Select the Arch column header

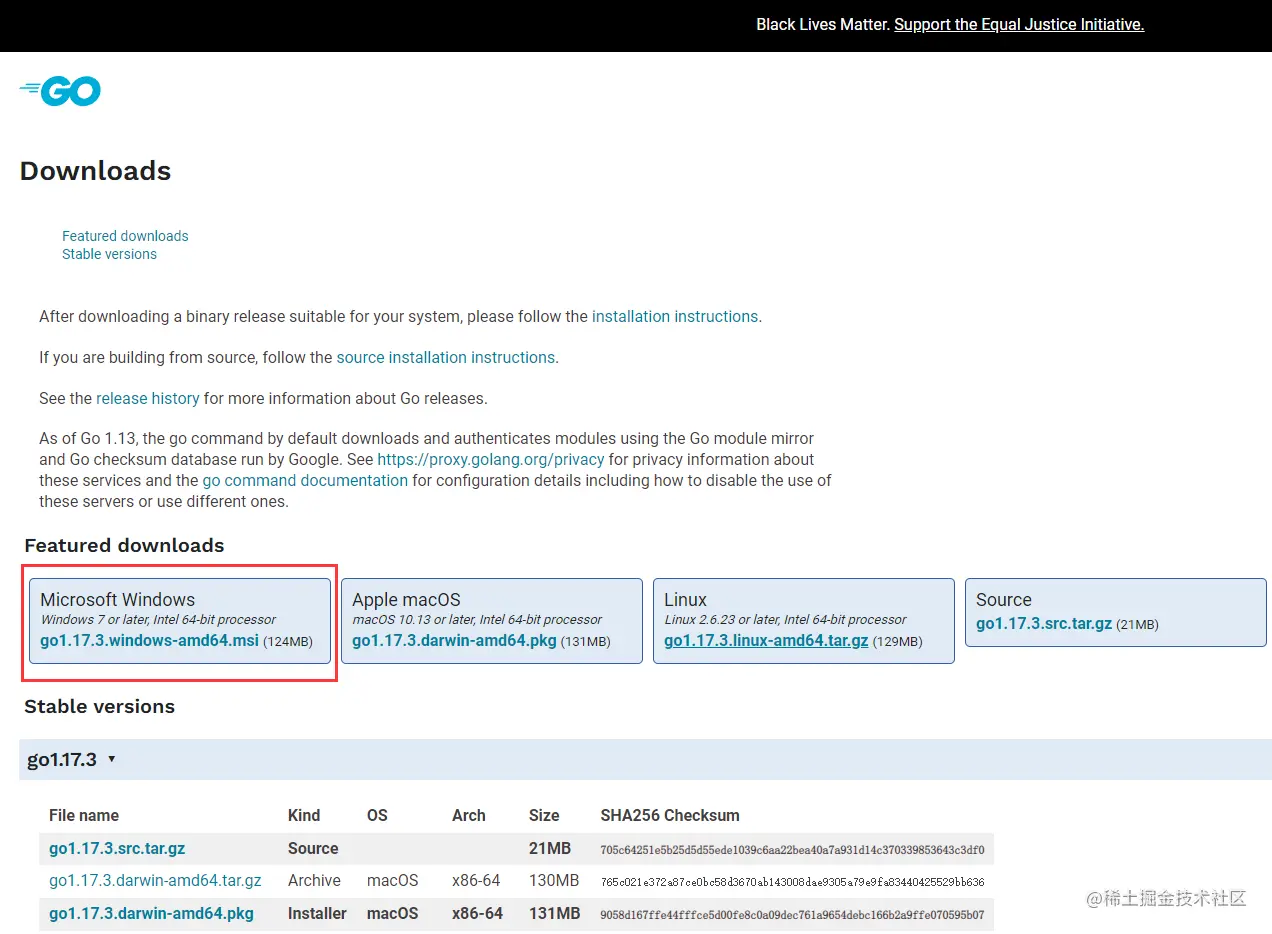click(469, 815)
